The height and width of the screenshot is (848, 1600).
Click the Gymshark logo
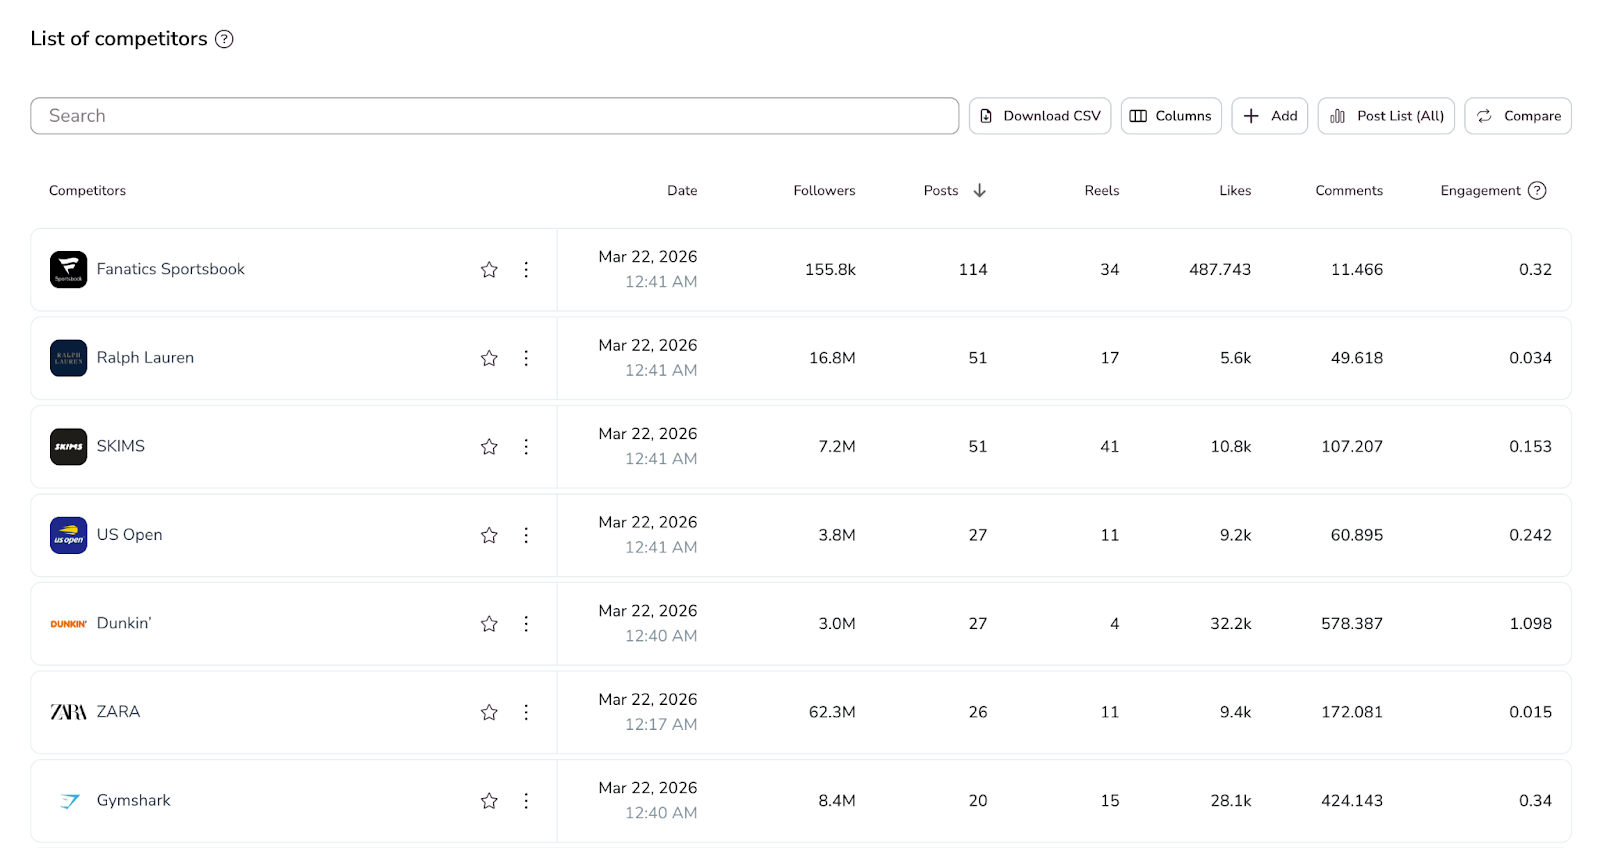pos(69,801)
